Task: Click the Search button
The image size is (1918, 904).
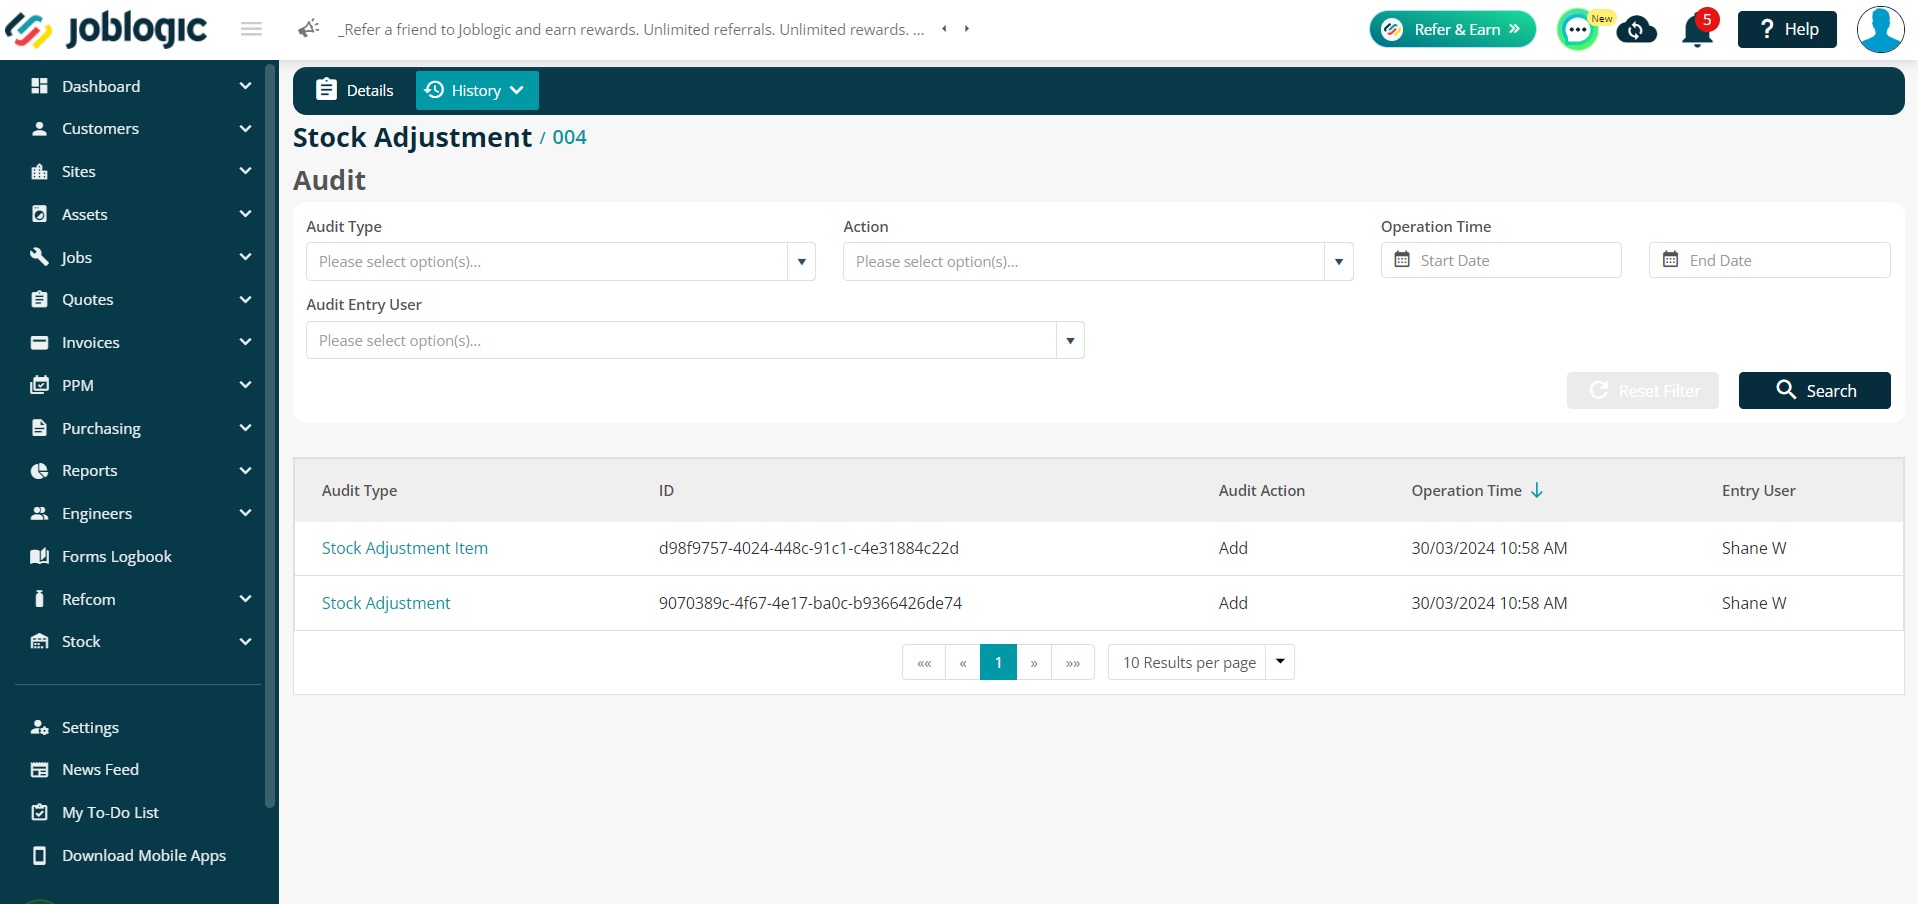Action: [x=1814, y=390]
